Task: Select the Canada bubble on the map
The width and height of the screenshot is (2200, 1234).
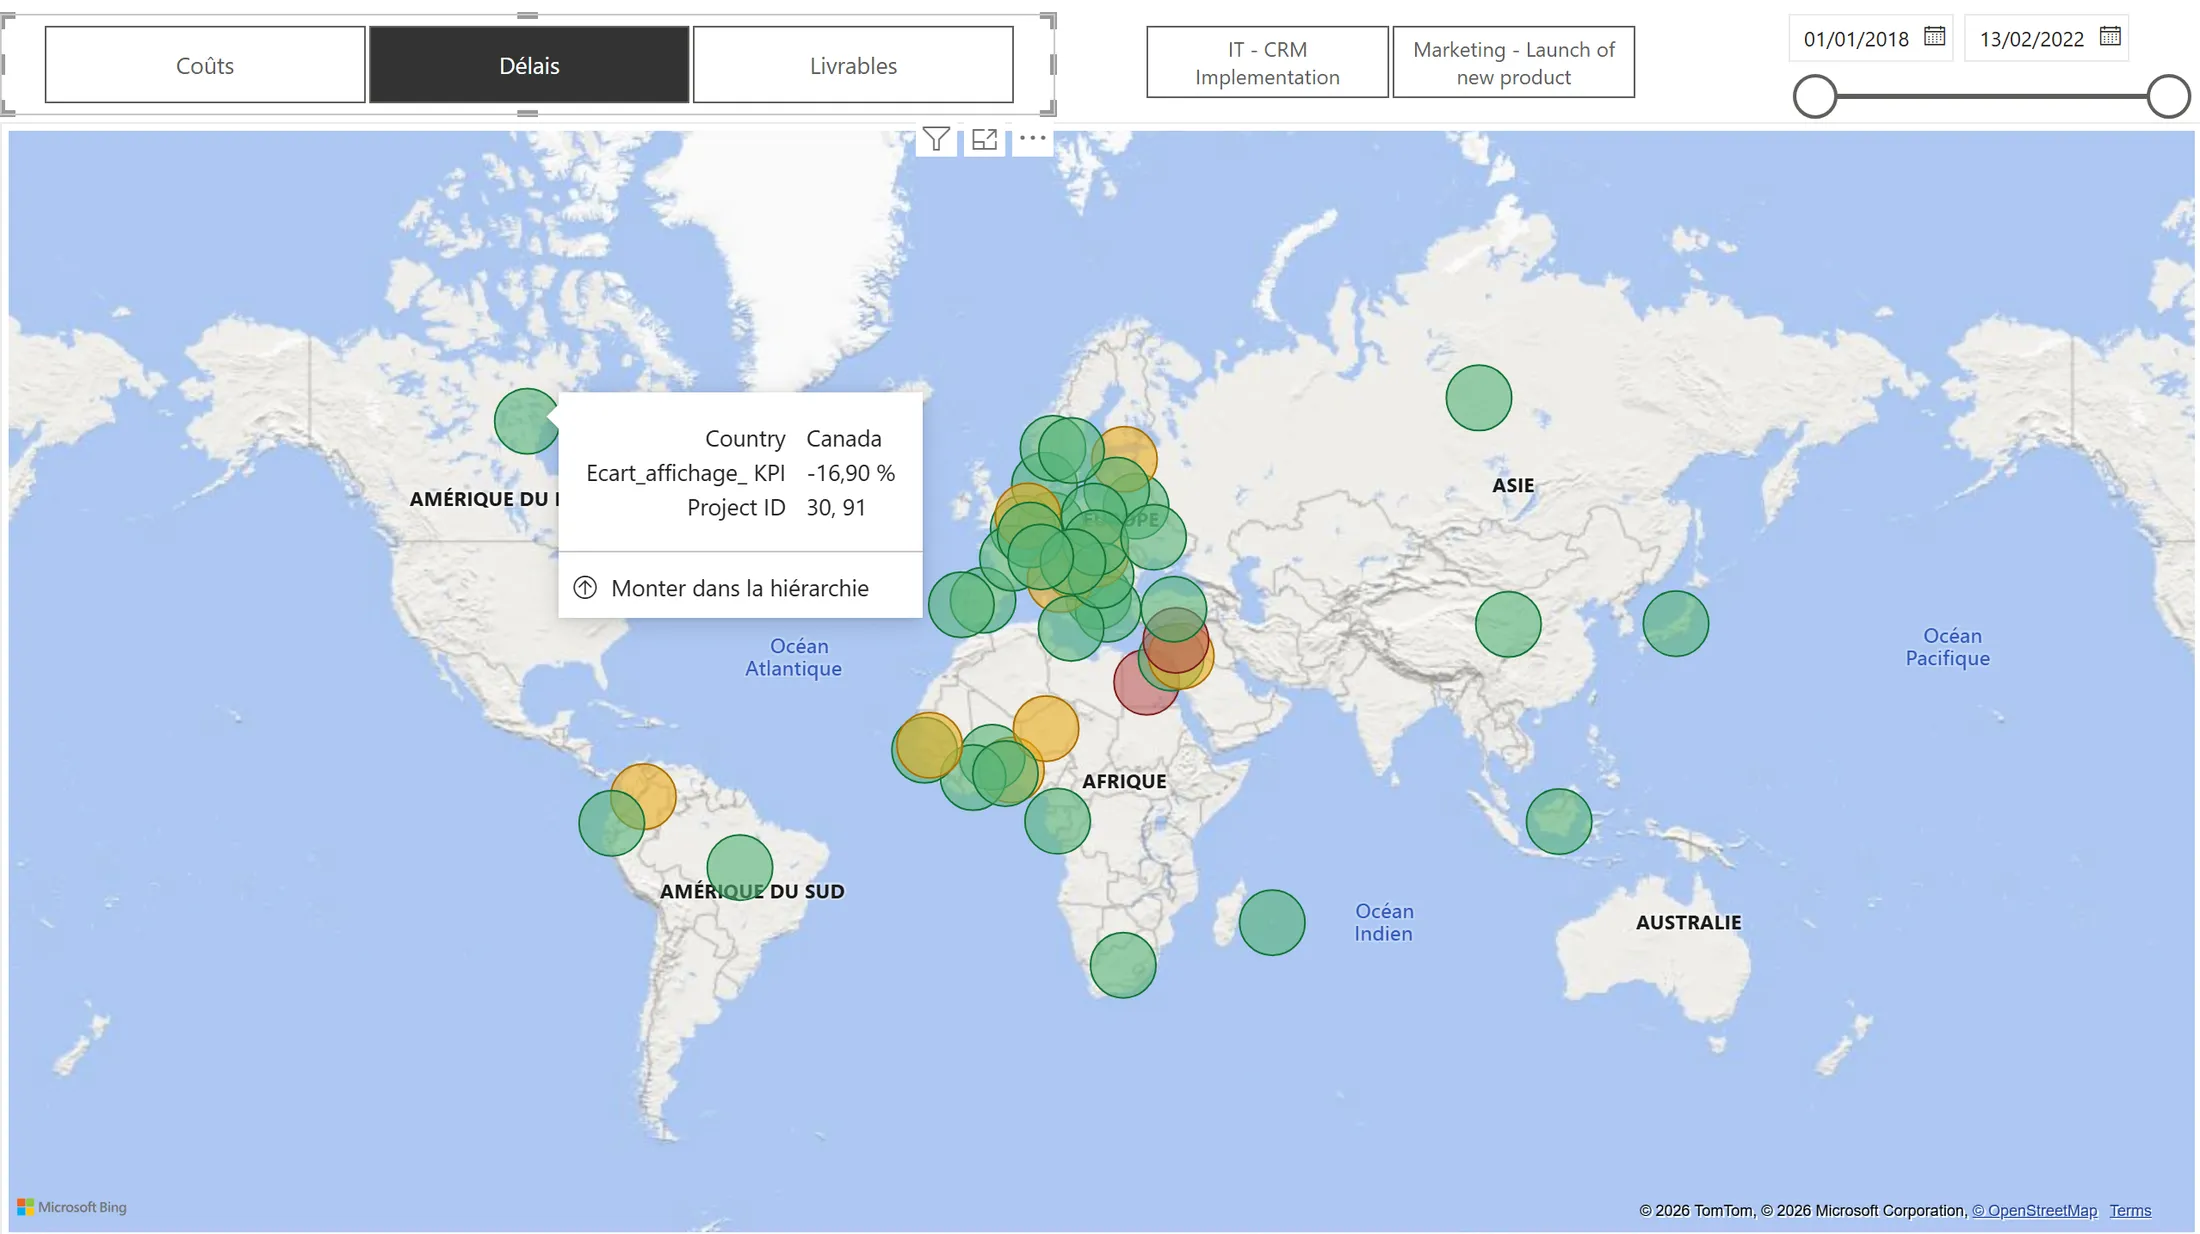Action: (x=526, y=421)
